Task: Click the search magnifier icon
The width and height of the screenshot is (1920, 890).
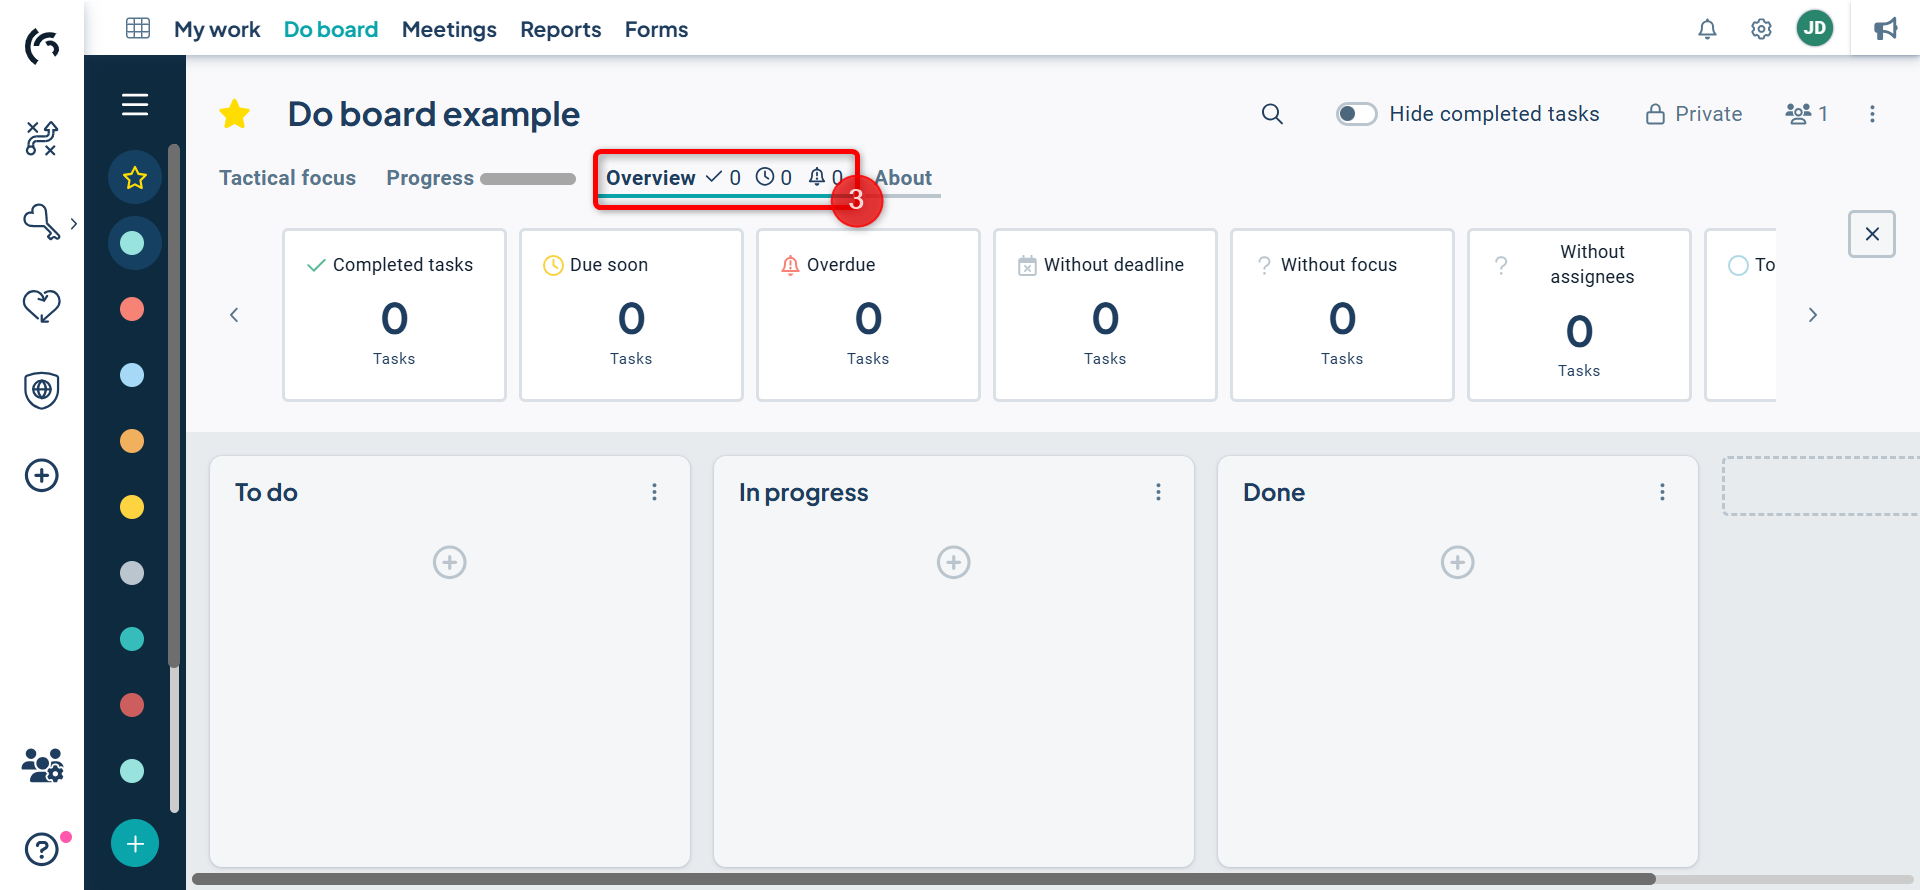Action: (1272, 114)
